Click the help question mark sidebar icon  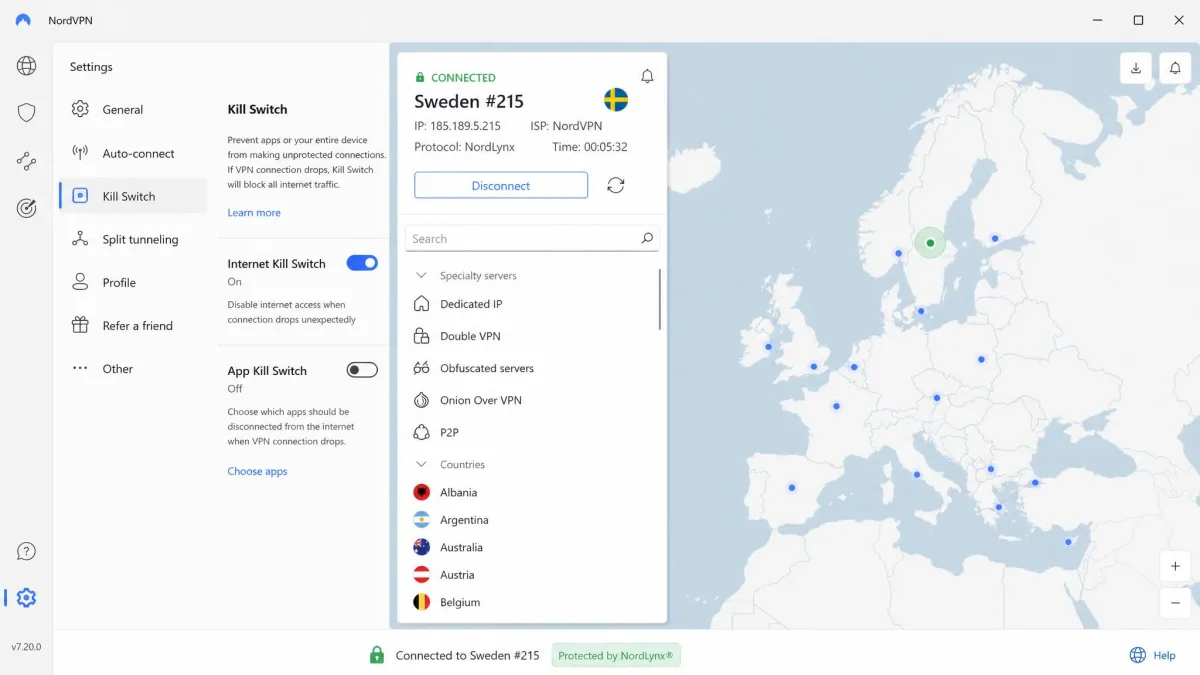pyautogui.click(x=27, y=551)
